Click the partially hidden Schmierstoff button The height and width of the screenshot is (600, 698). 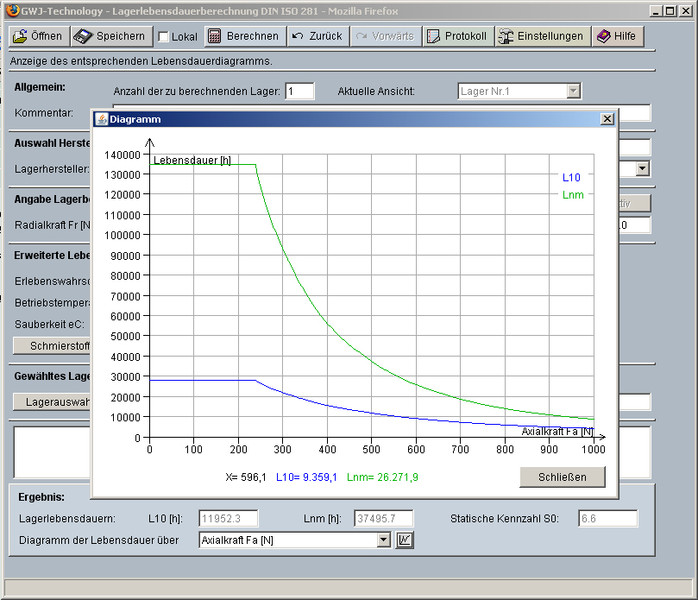coord(52,346)
